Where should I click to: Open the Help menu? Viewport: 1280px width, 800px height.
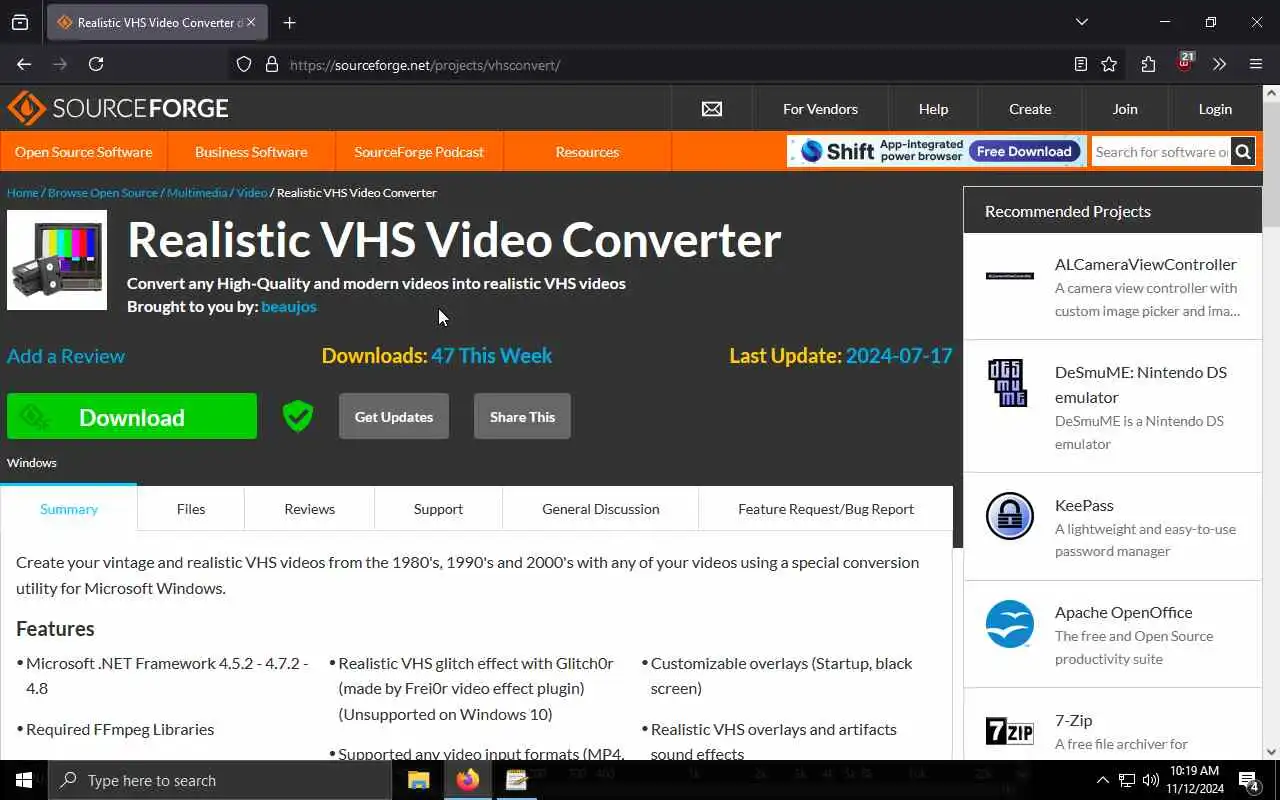click(x=933, y=109)
